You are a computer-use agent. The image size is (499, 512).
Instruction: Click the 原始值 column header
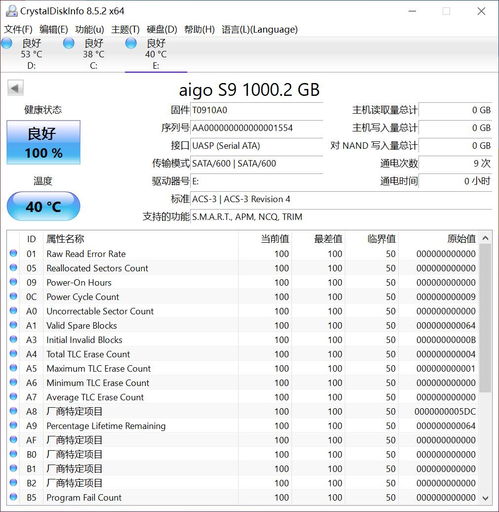tap(461, 239)
